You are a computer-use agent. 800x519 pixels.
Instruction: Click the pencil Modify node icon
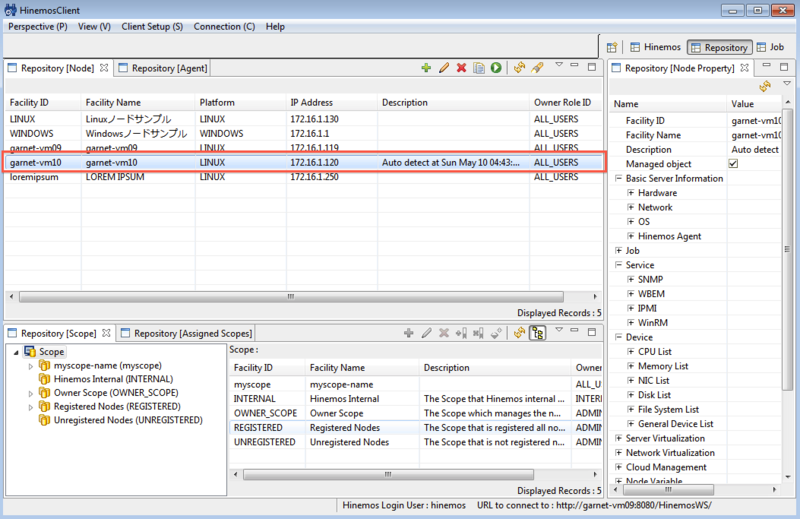444,68
